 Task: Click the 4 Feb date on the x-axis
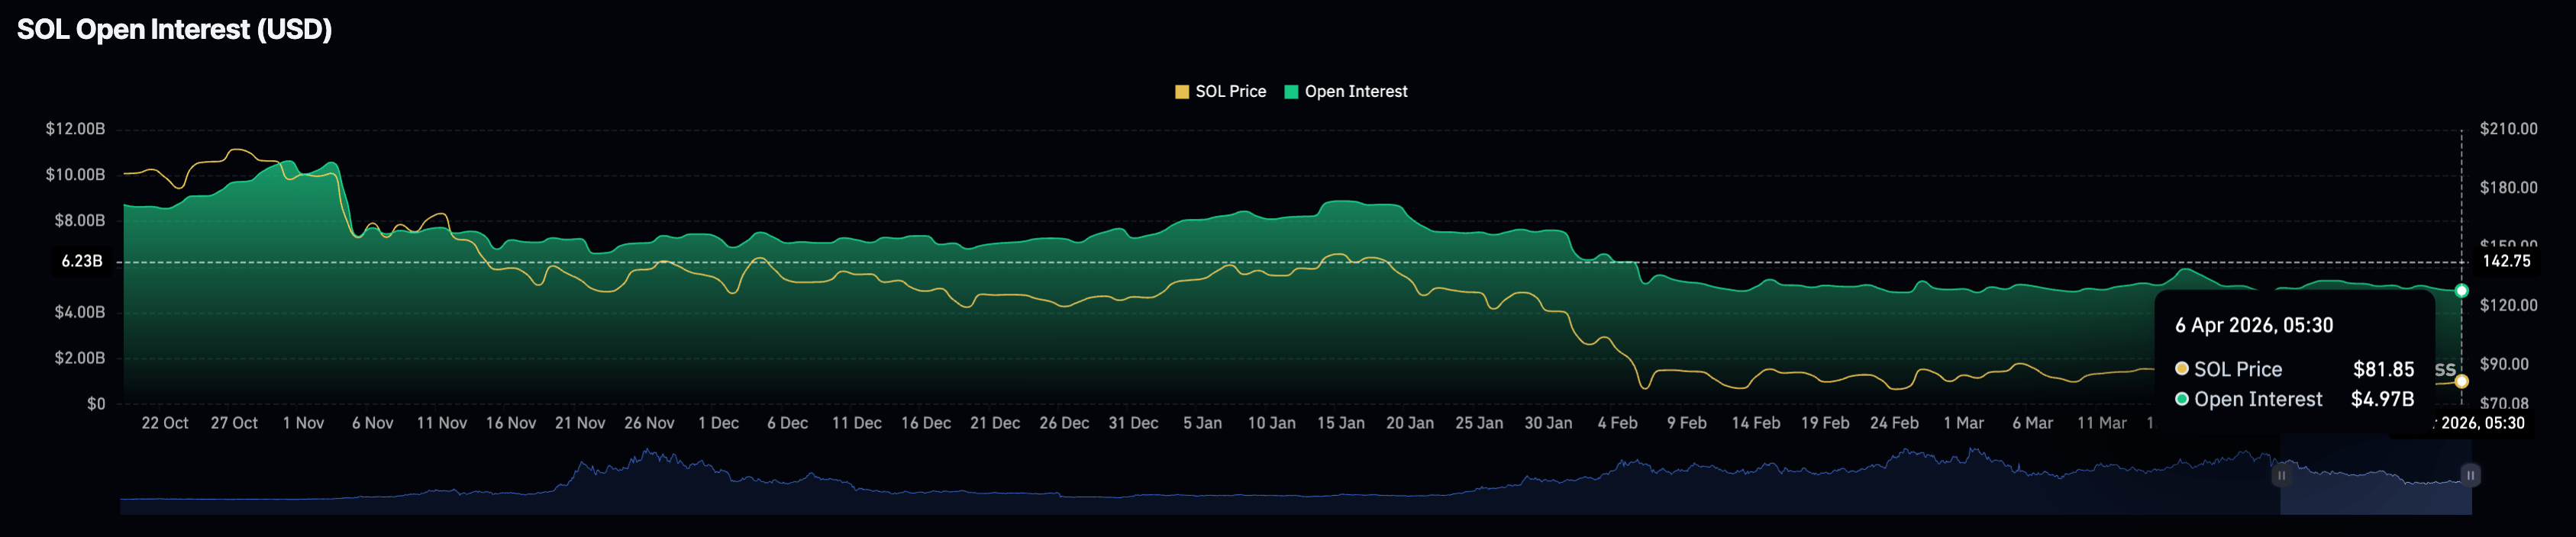coord(1617,423)
